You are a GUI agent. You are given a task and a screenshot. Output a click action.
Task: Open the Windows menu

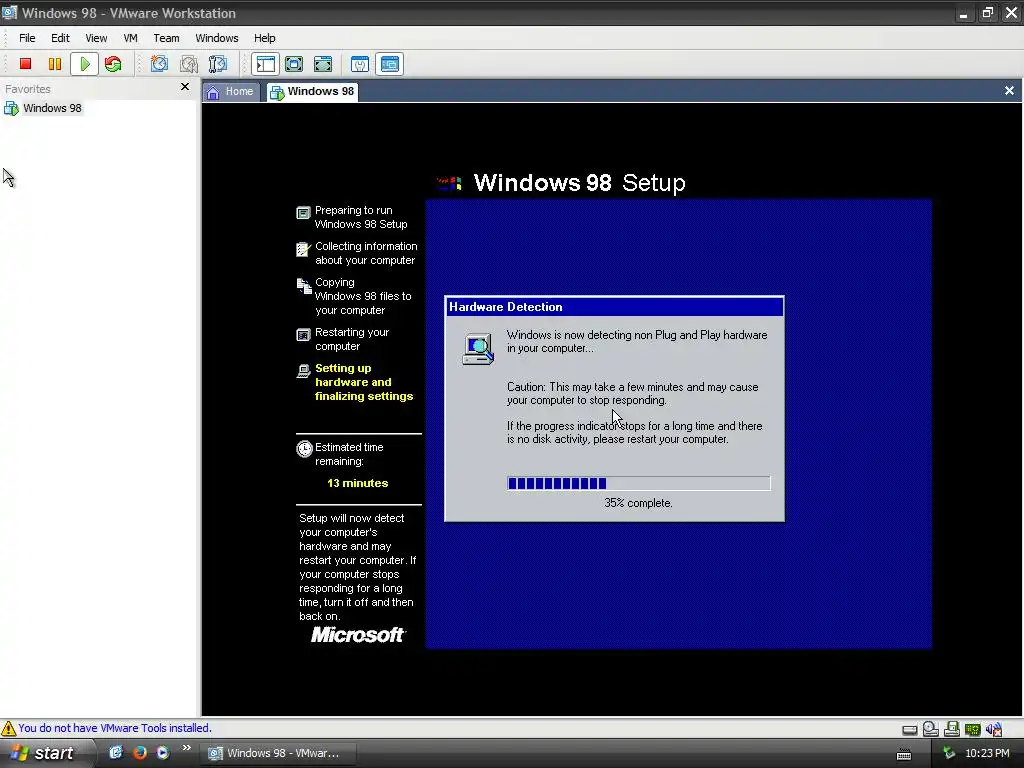(217, 38)
